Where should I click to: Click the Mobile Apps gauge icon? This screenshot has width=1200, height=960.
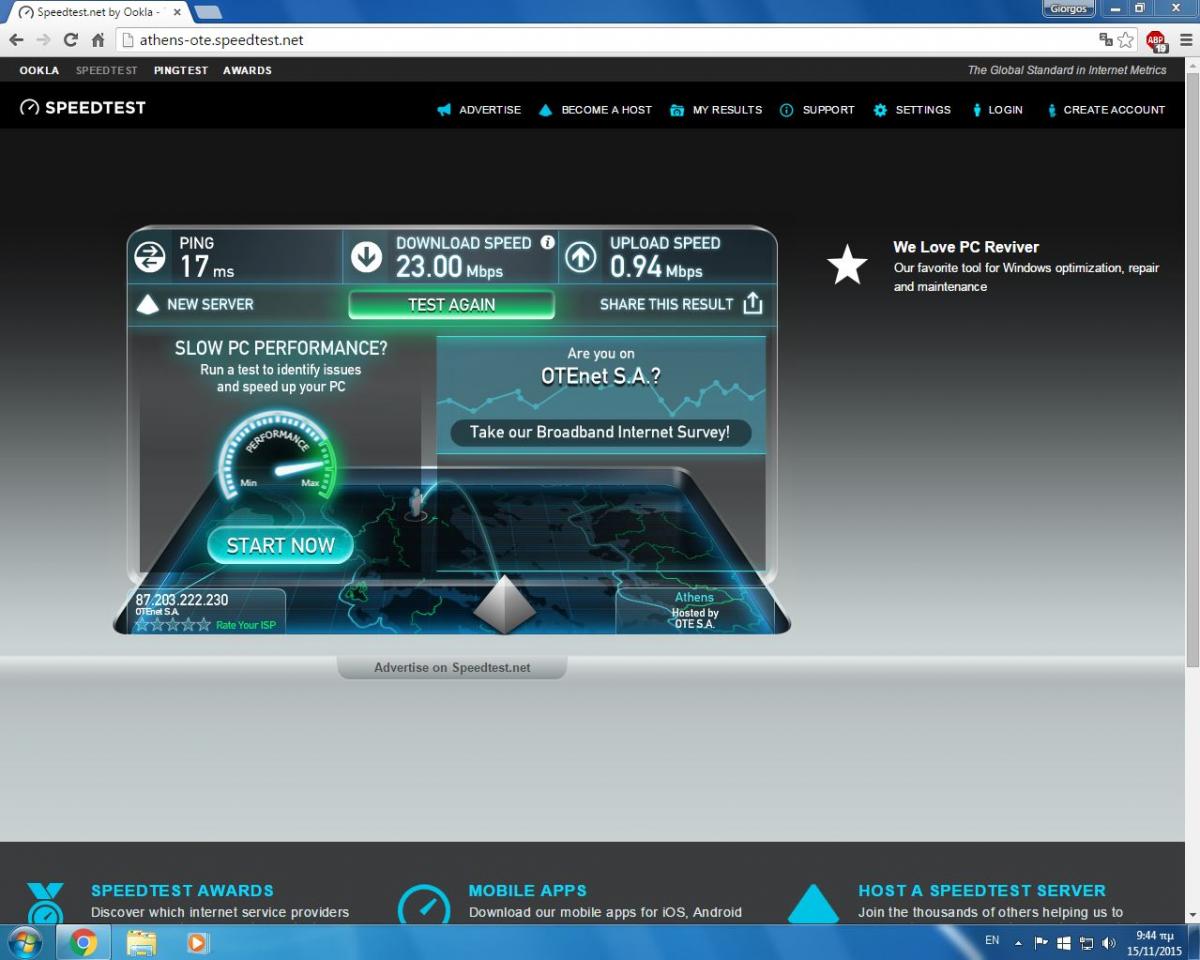[424, 906]
